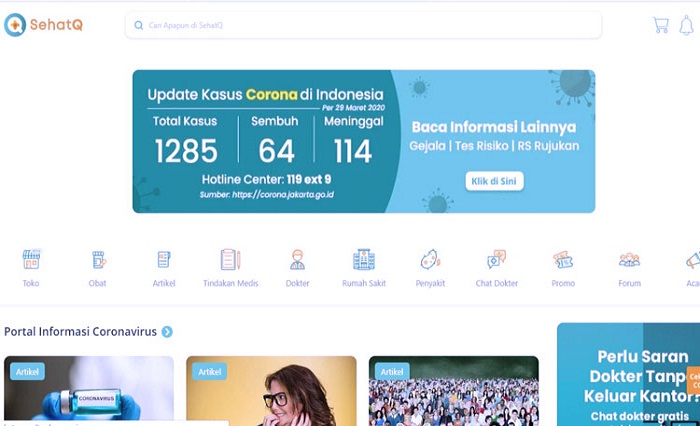Click the "Klik di Sini" button
Image resolution: width=700 pixels, height=426 pixels.
(494, 181)
